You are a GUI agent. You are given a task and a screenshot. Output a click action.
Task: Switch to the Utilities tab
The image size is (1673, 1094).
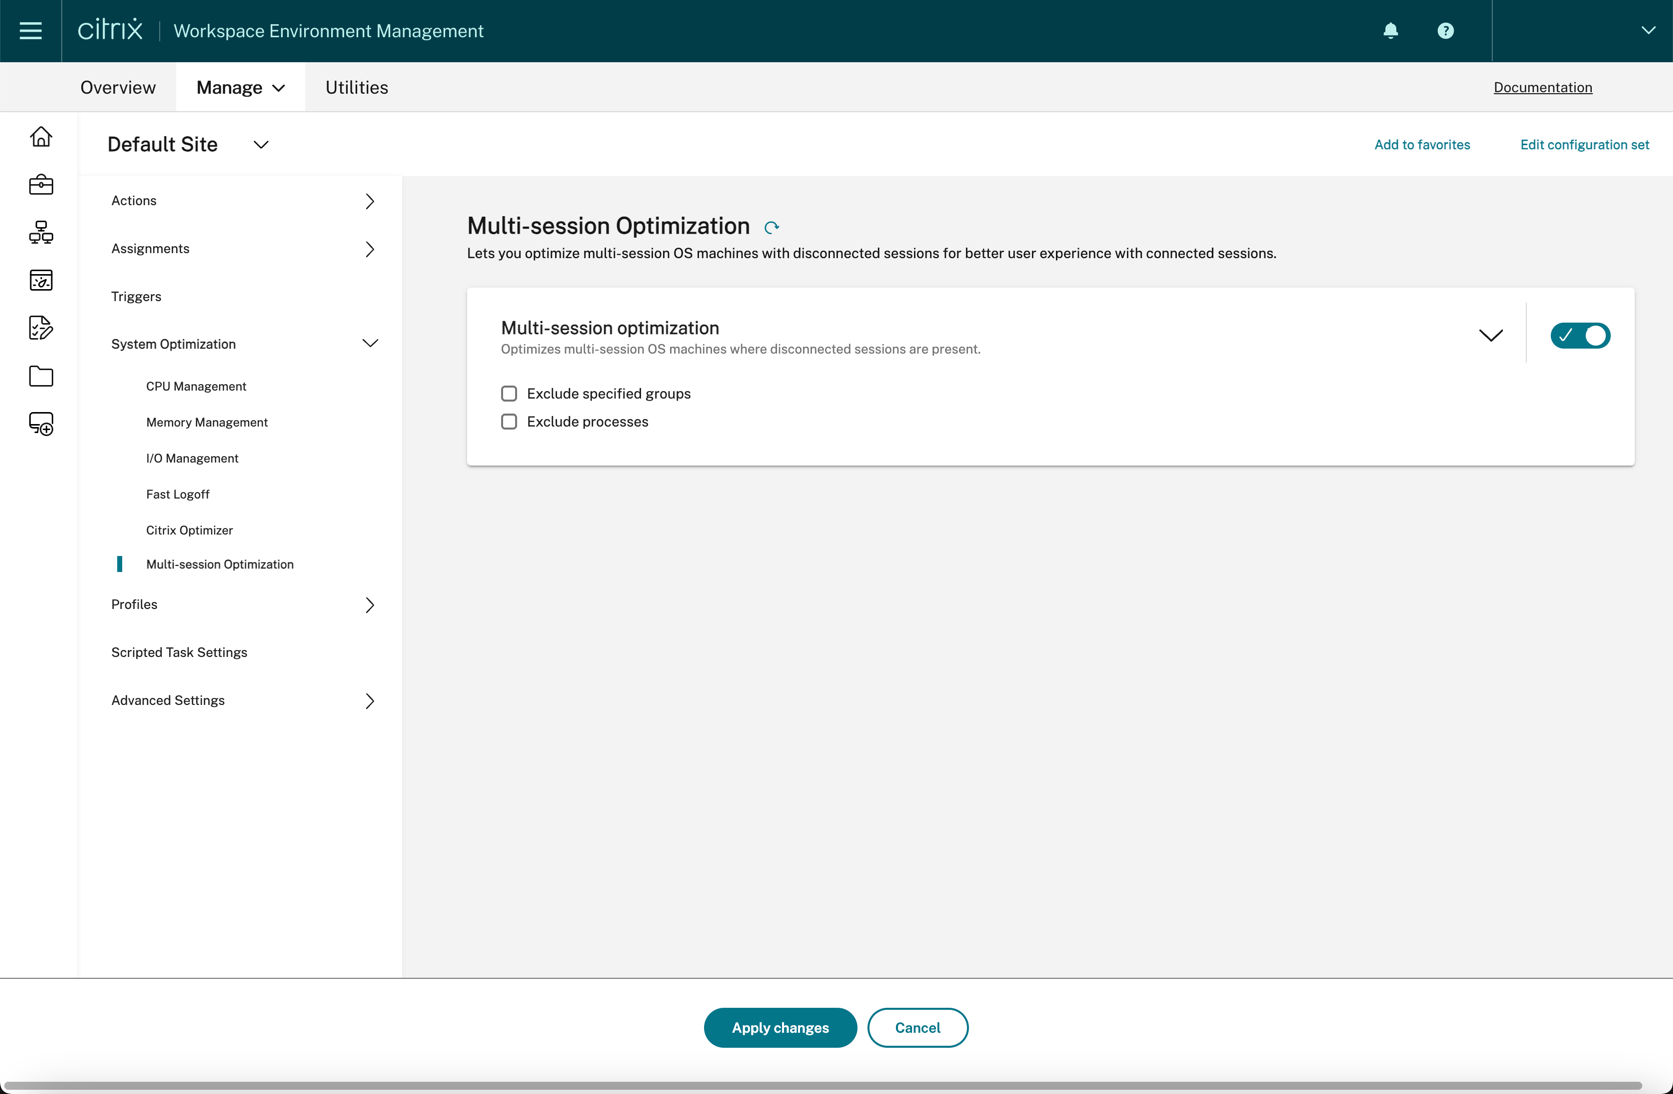[x=357, y=87]
